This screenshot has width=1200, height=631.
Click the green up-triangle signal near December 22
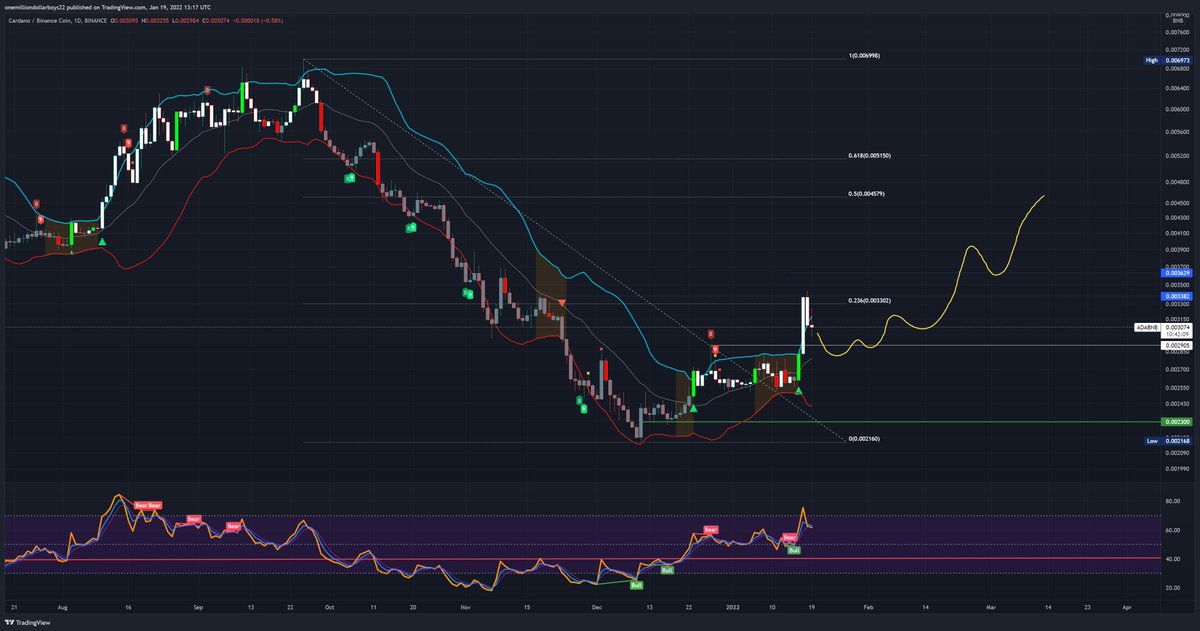pos(691,409)
